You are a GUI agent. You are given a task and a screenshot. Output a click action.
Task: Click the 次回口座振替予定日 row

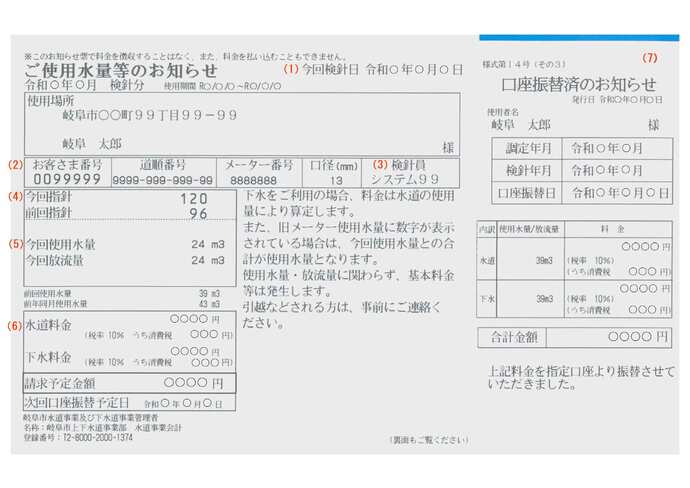tap(130, 402)
